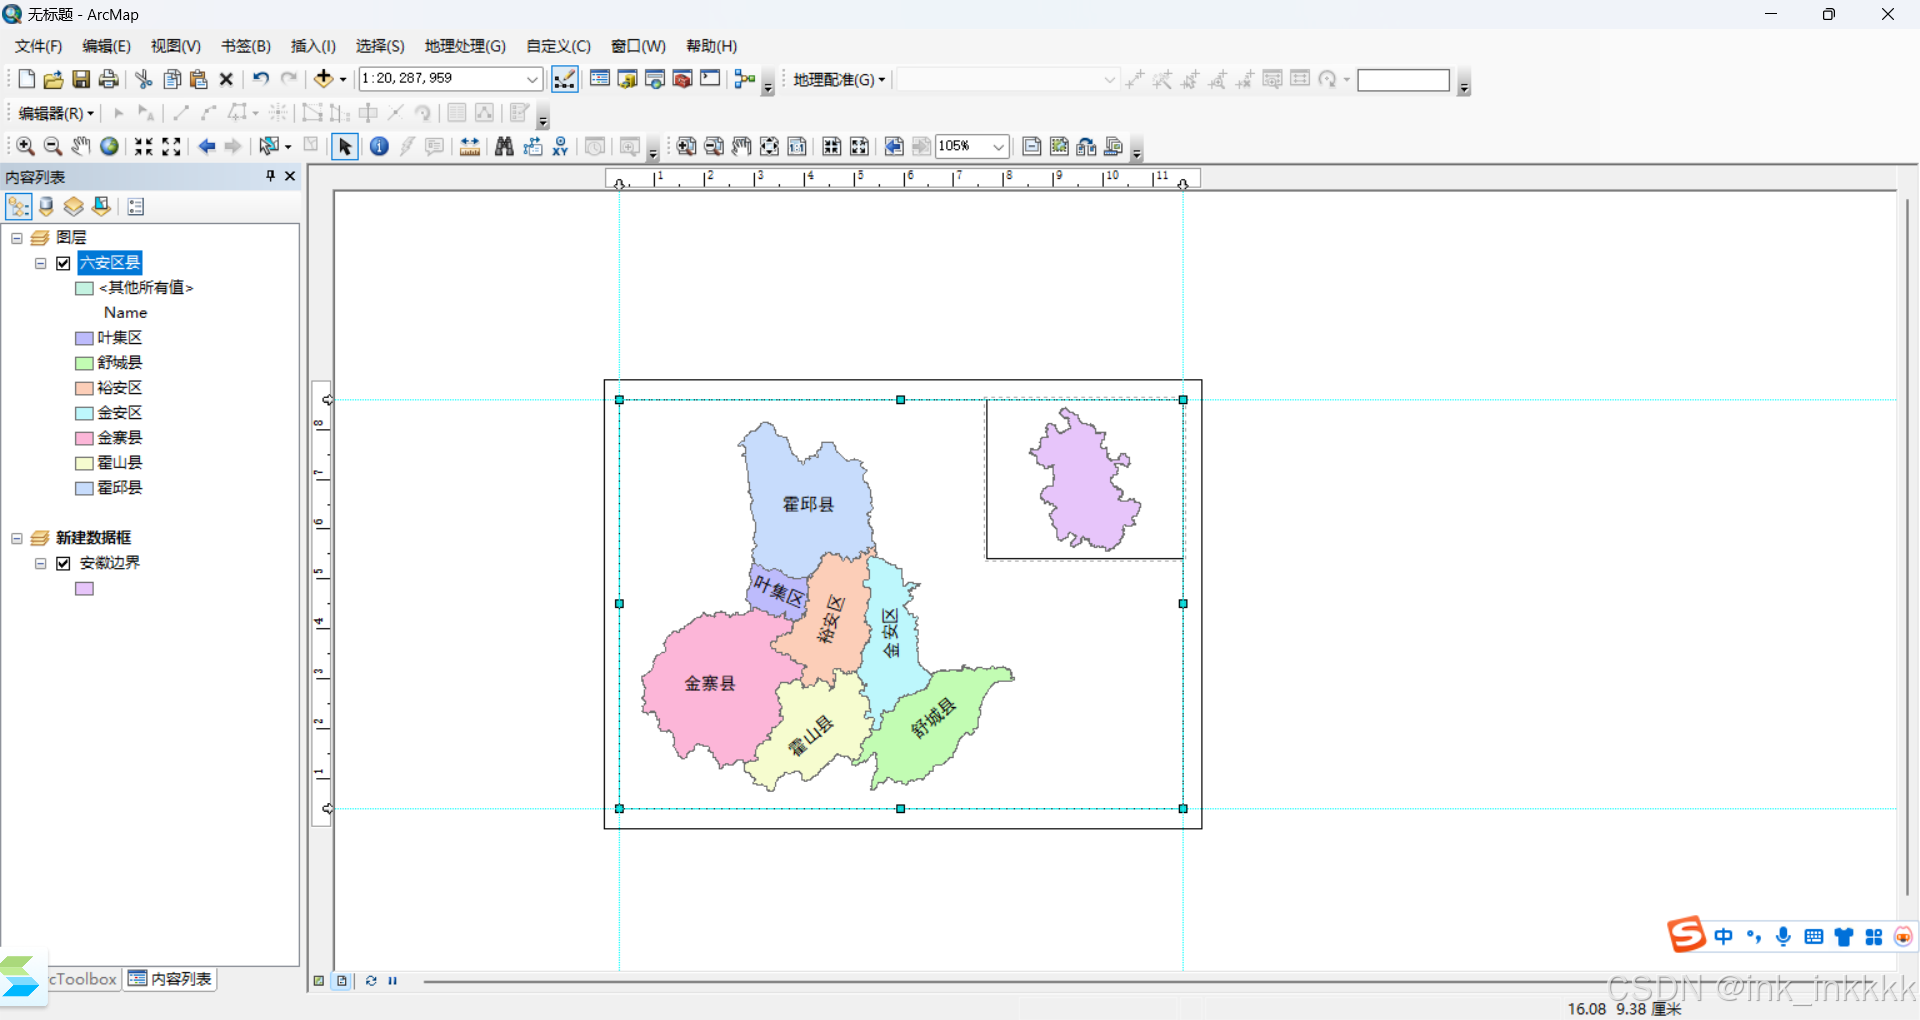Open the 地理处理(G) menu
This screenshot has height=1020, width=1920.
(465, 46)
